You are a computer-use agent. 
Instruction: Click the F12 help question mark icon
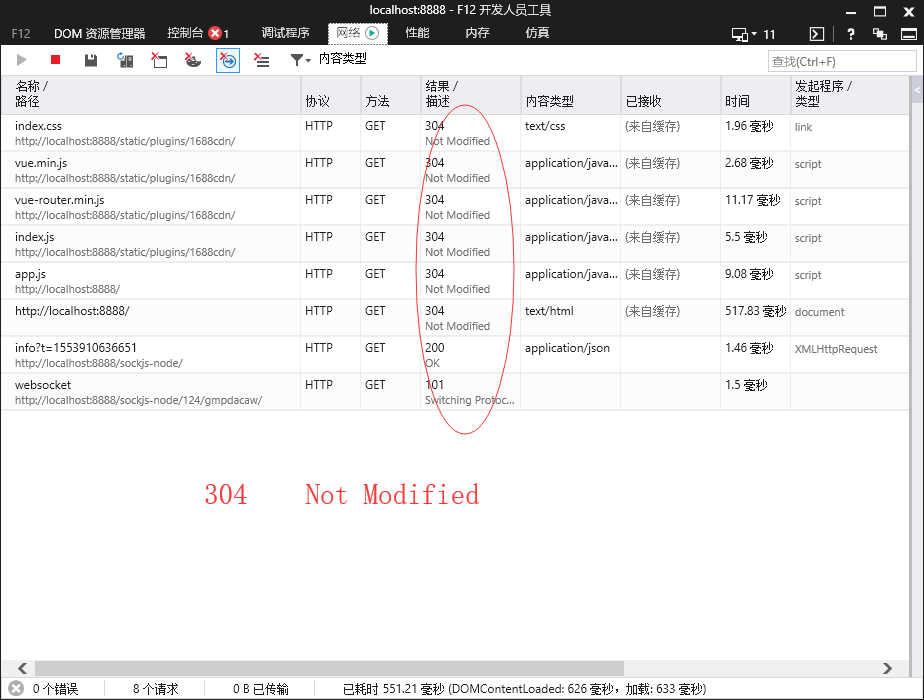click(850, 33)
